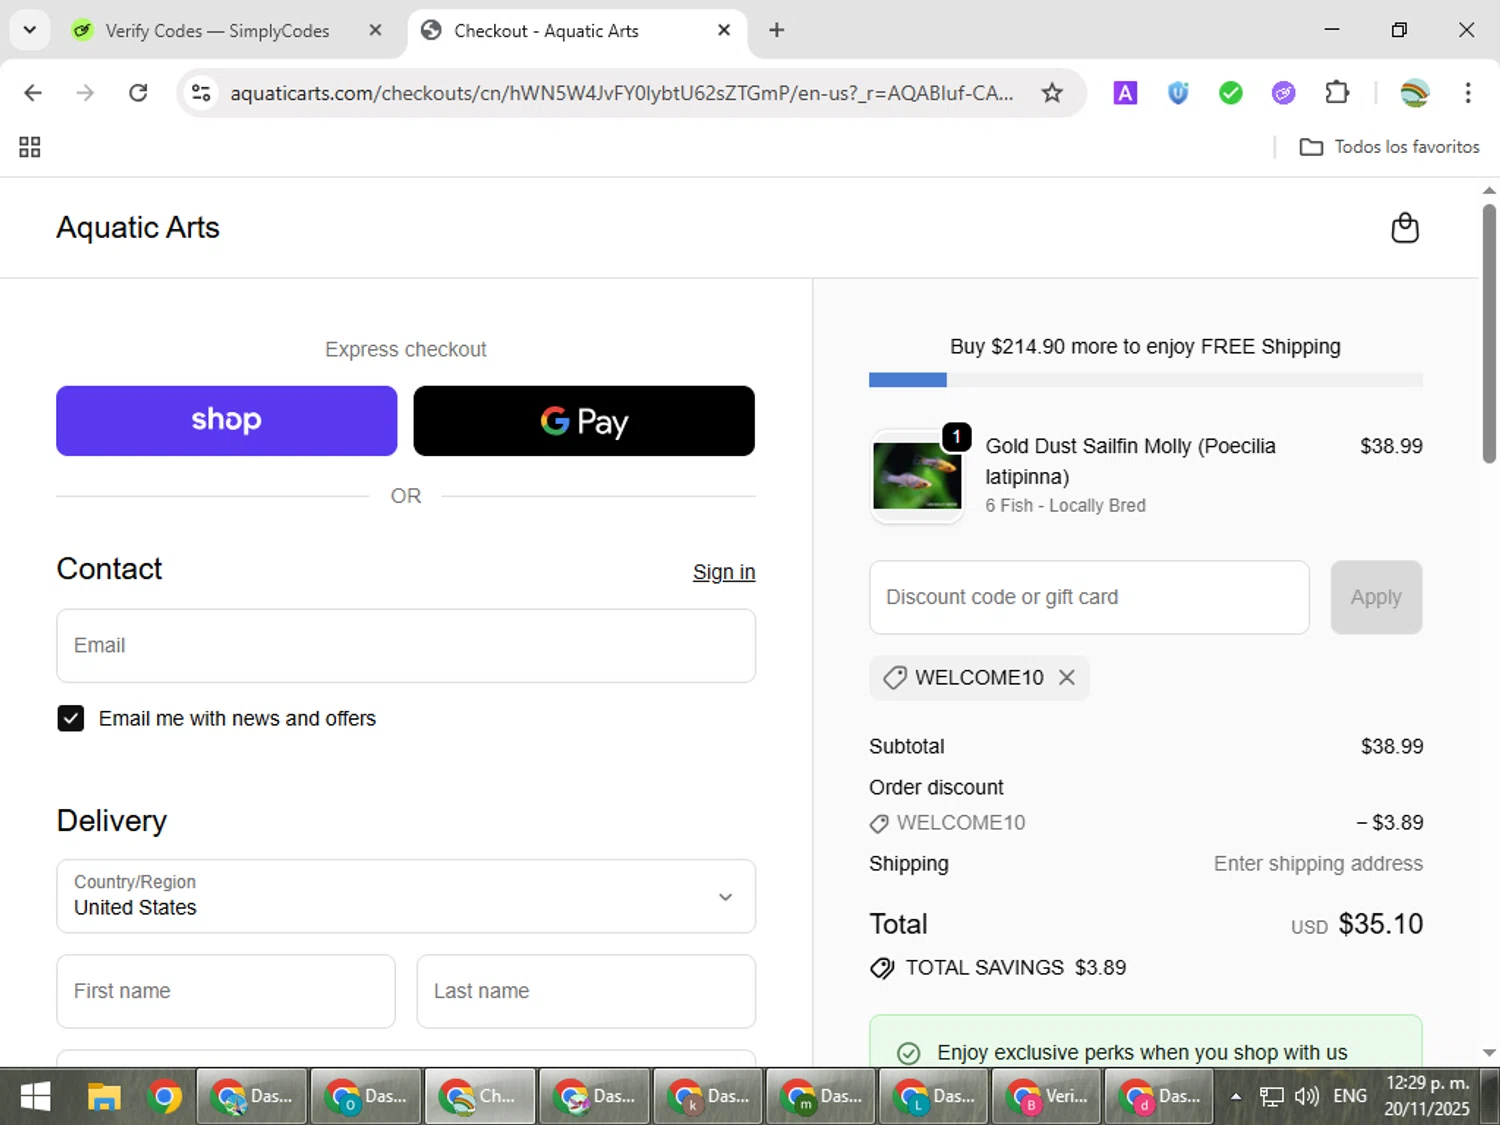Open the purple circular extension icon
The width and height of the screenshot is (1500, 1125).
(1283, 93)
